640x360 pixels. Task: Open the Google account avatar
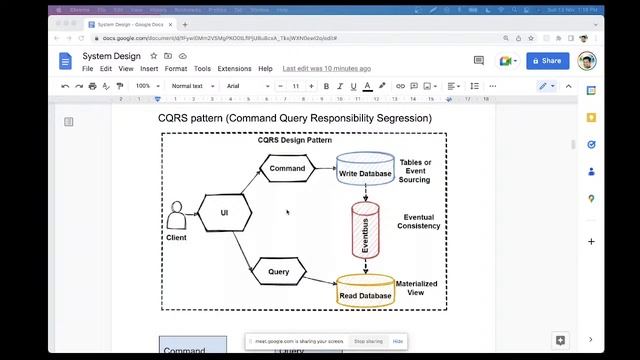click(587, 61)
